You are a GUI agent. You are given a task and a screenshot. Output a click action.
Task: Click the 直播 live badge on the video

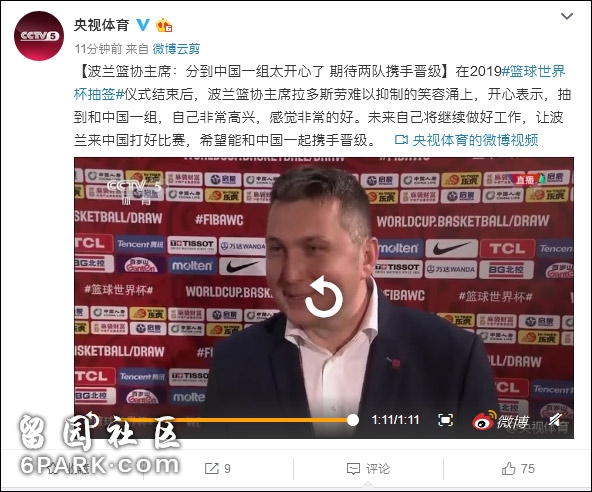click(525, 180)
